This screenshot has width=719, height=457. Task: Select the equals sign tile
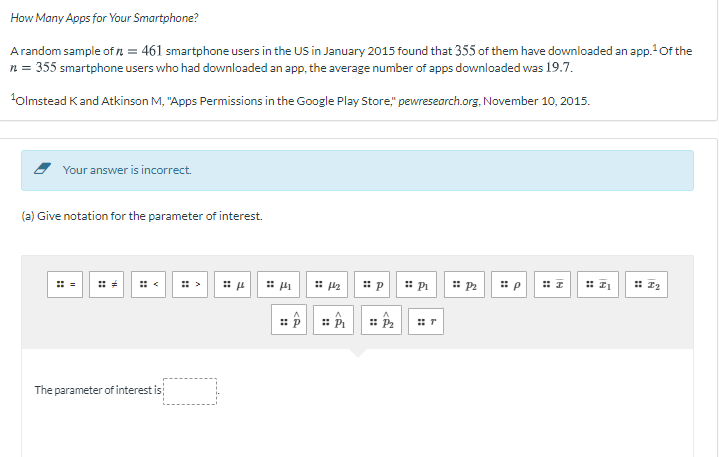[65, 285]
